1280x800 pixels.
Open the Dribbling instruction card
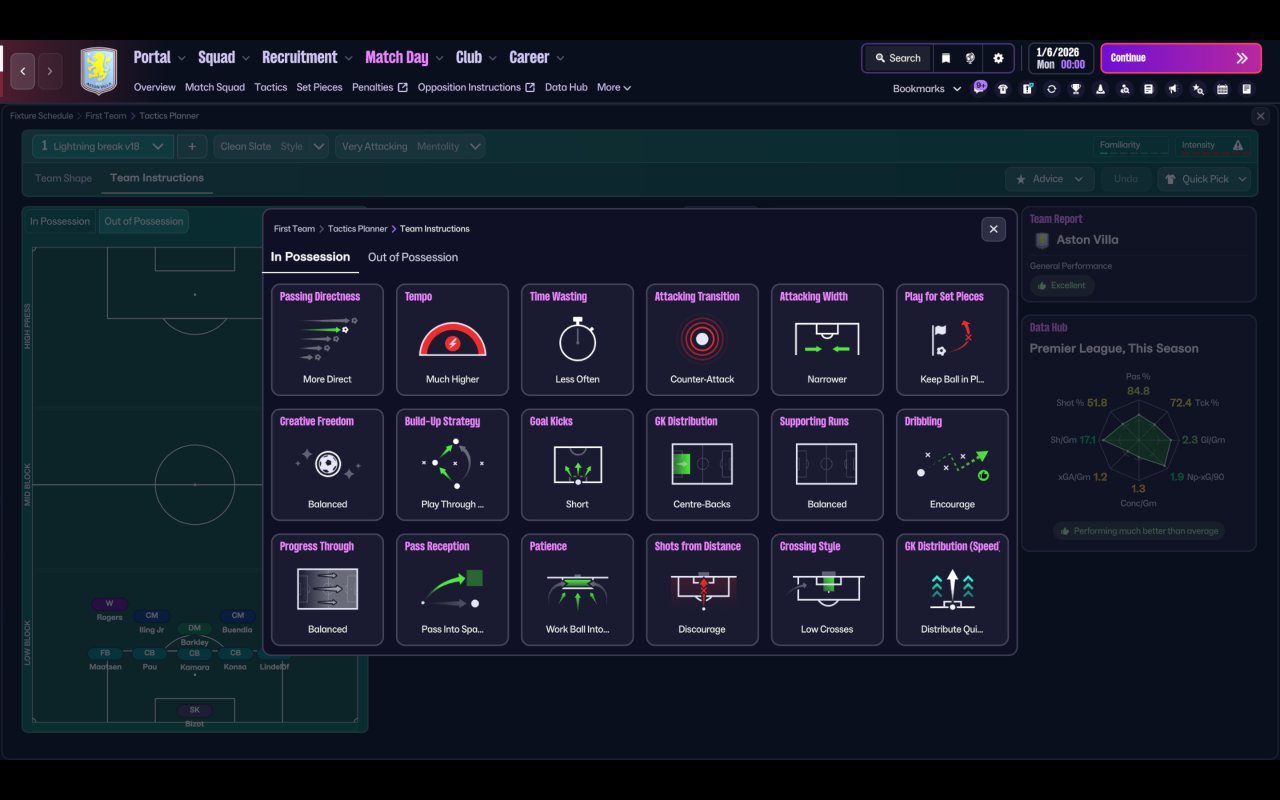pos(952,465)
